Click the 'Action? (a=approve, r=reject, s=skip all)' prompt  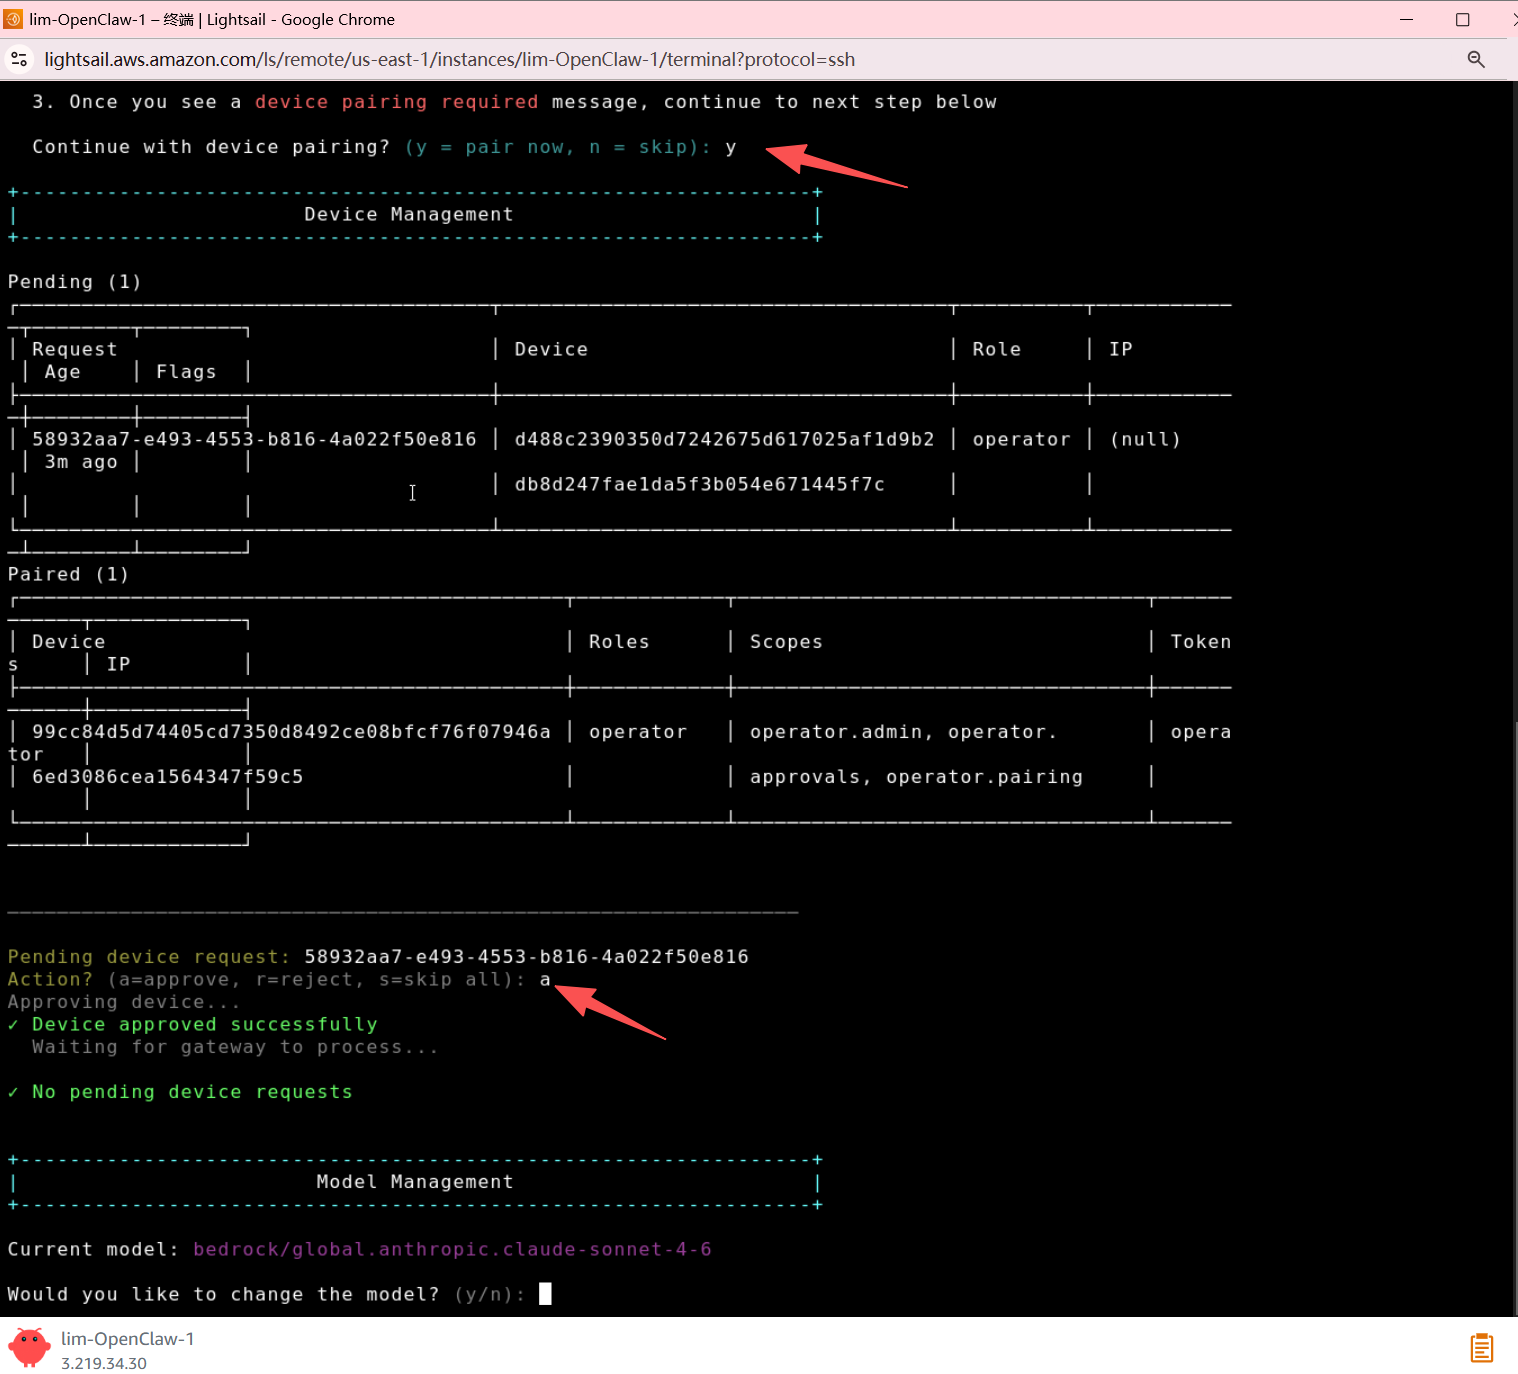266,980
